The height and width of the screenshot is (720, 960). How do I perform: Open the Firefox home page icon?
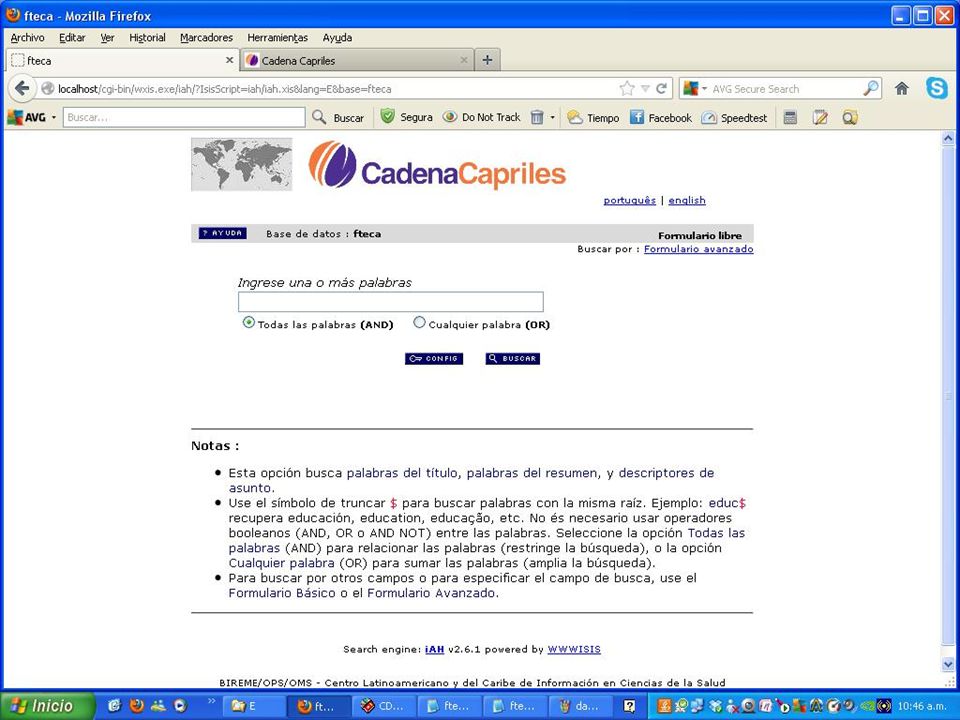pyautogui.click(x=902, y=89)
